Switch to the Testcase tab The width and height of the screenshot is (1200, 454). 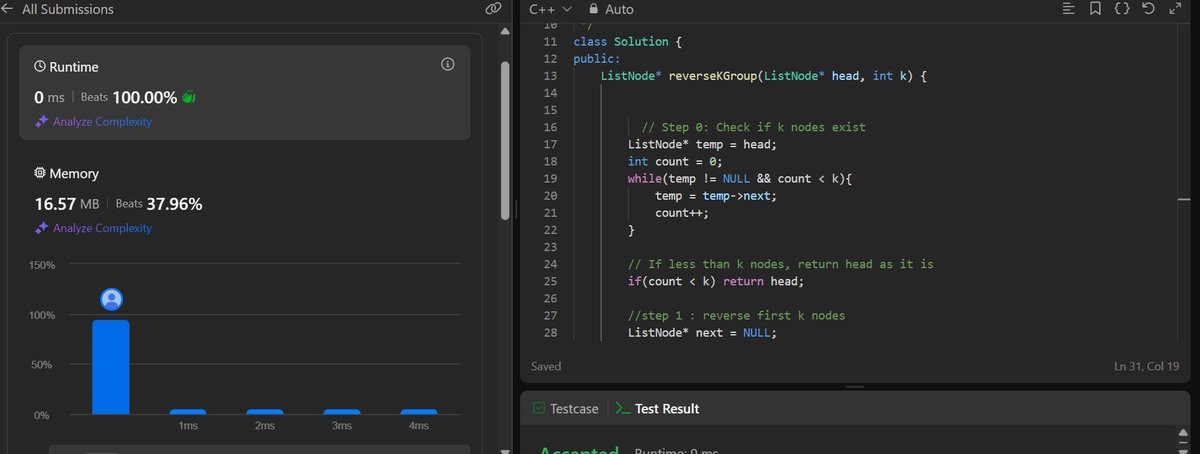566,408
